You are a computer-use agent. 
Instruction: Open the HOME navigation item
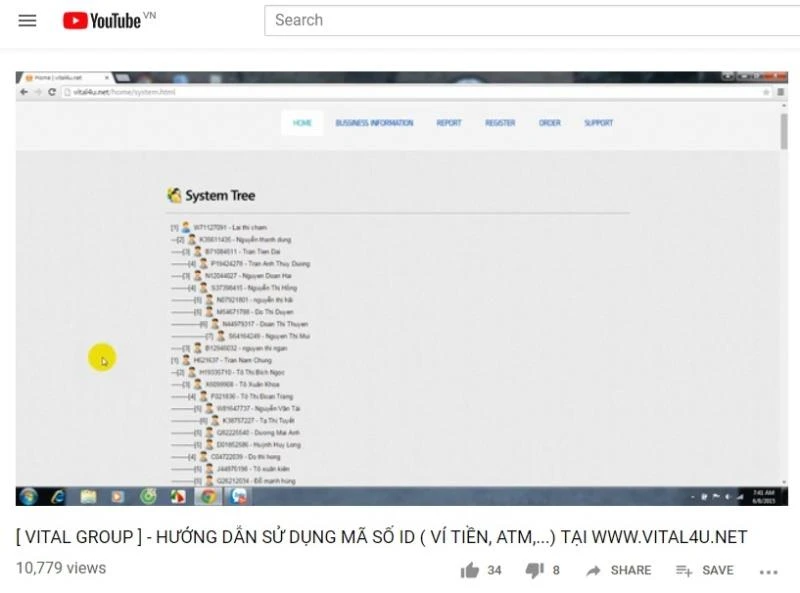point(302,123)
